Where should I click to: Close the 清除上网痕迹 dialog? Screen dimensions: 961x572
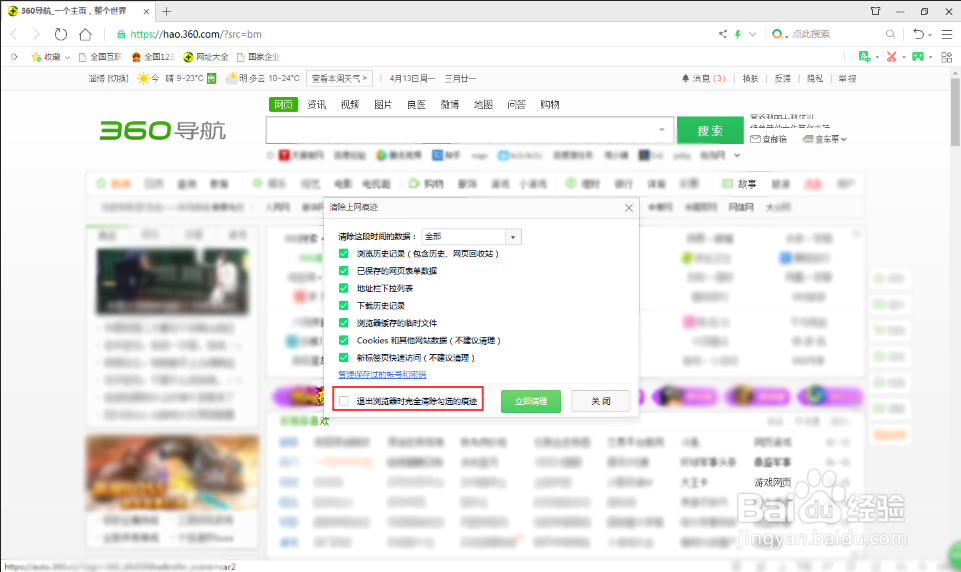(629, 208)
